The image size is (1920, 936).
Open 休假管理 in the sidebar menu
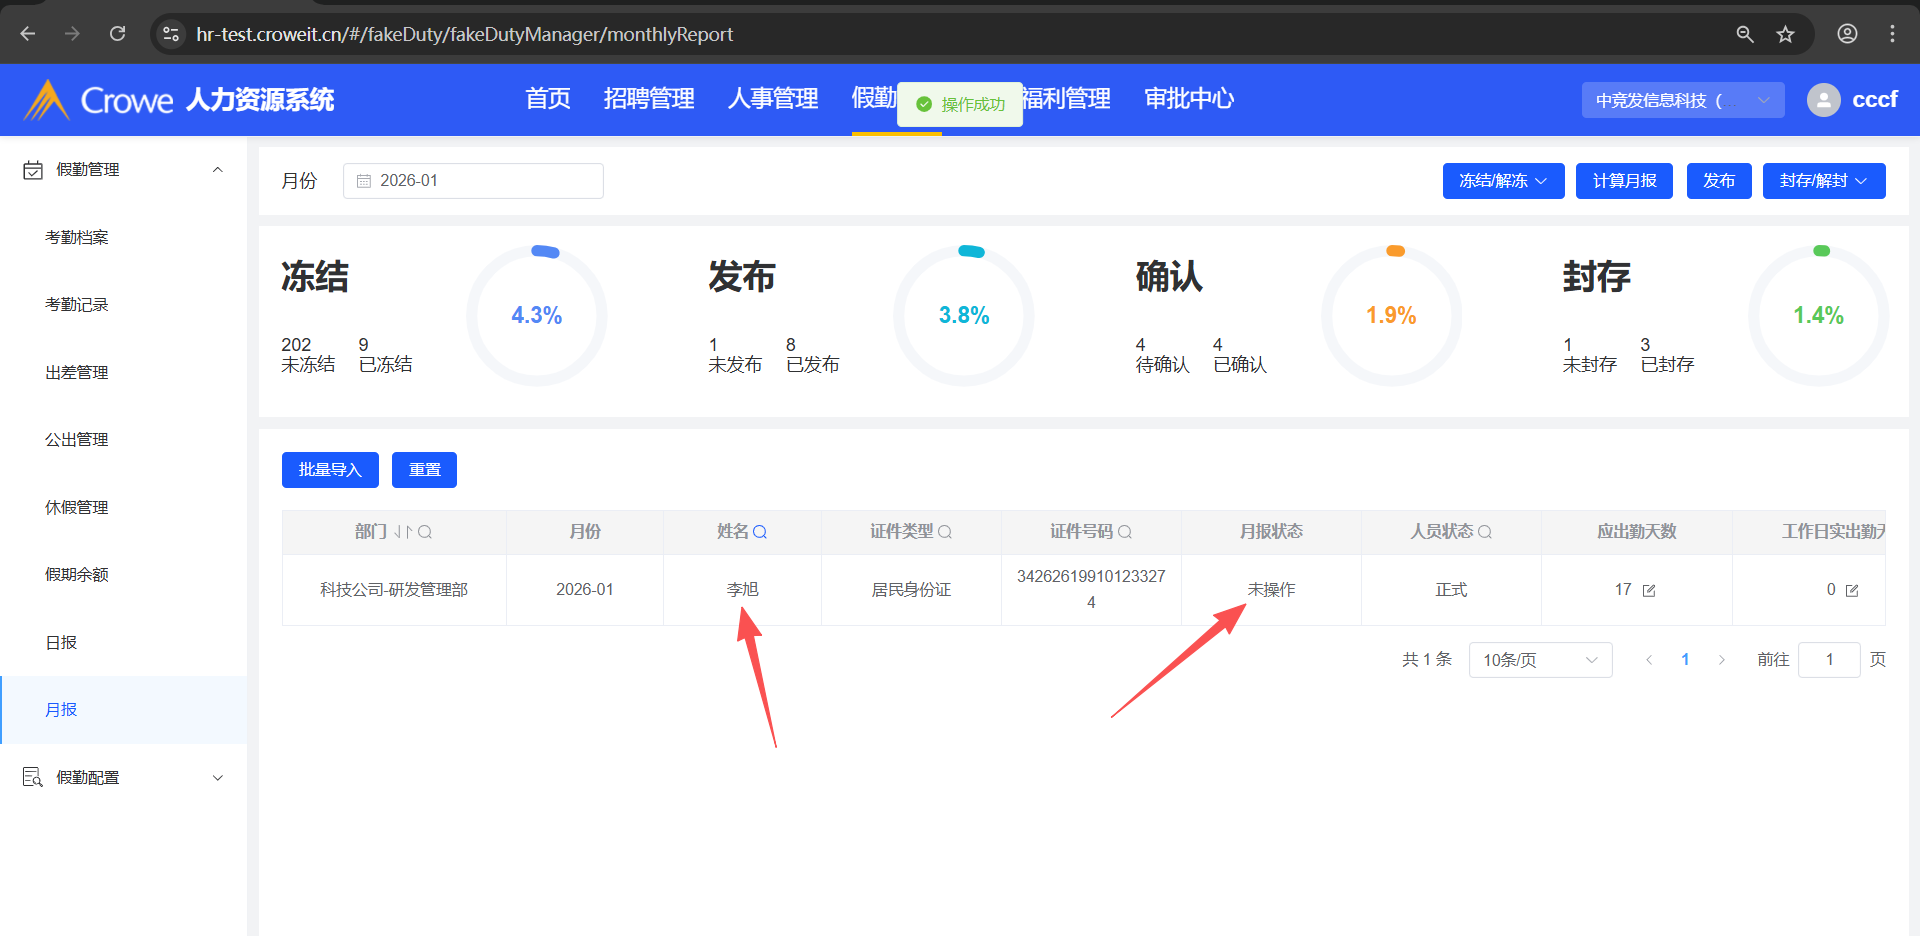coord(77,508)
